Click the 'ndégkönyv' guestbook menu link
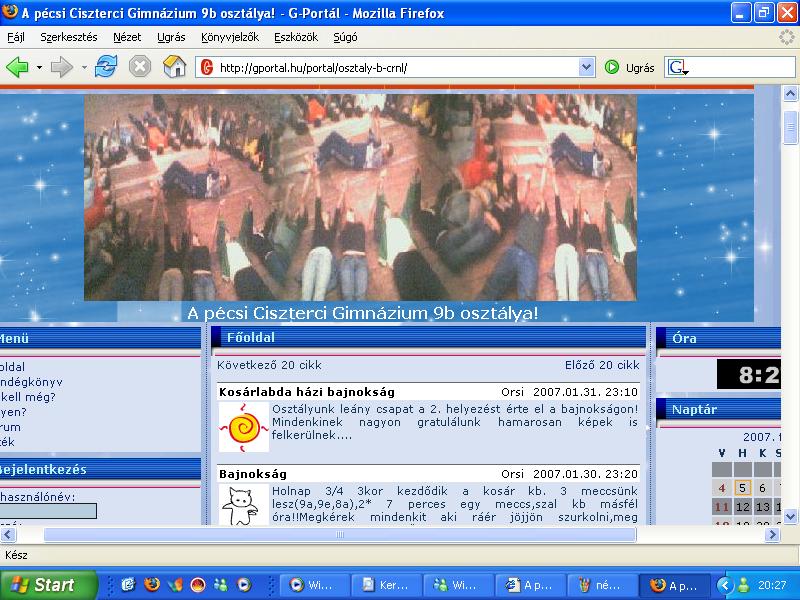Viewport: 800px width, 600px height. [x=31, y=382]
